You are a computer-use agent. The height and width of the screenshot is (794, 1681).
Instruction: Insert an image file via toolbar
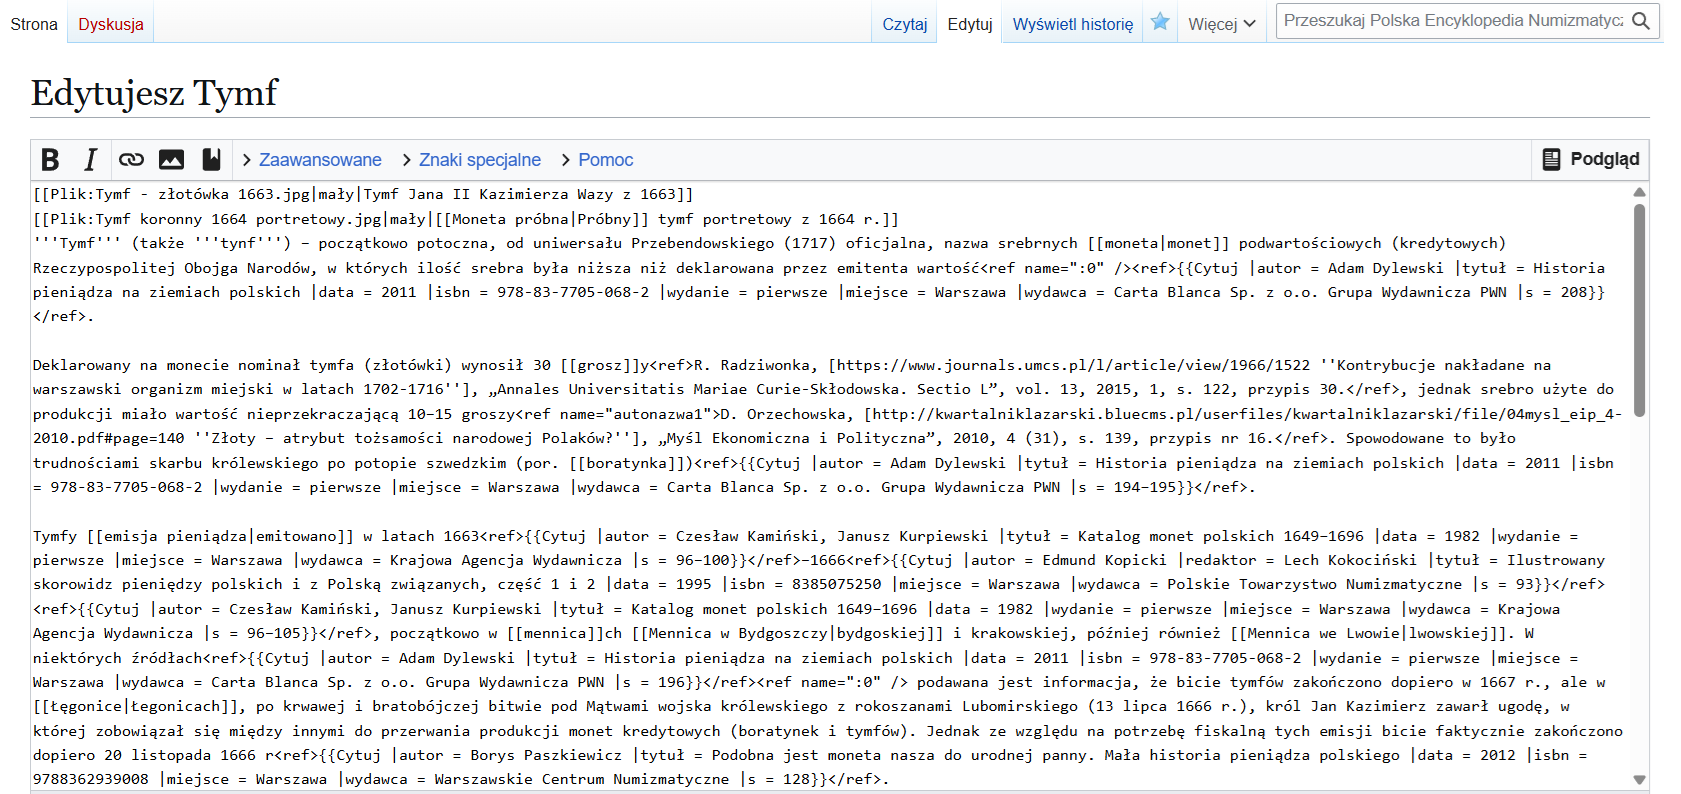click(171, 160)
